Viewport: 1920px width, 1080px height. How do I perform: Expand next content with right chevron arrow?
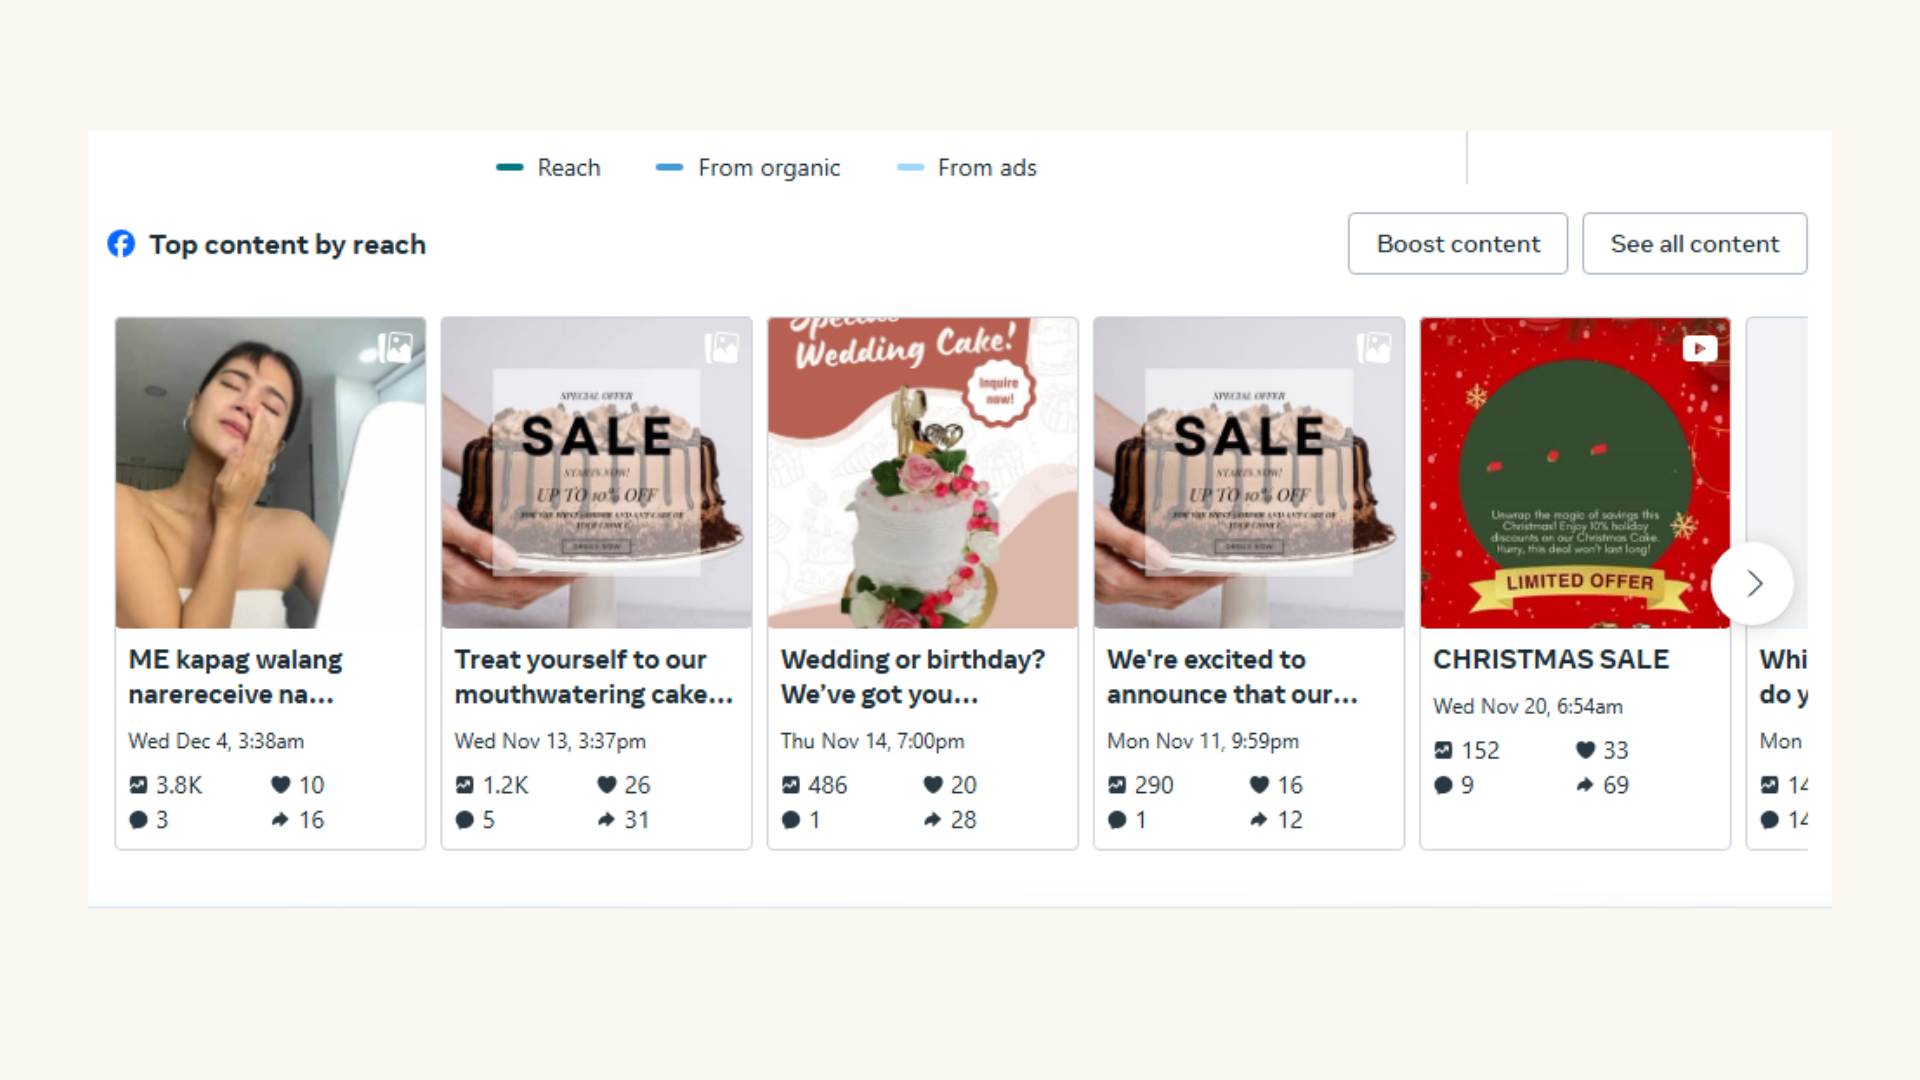point(1753,584)
